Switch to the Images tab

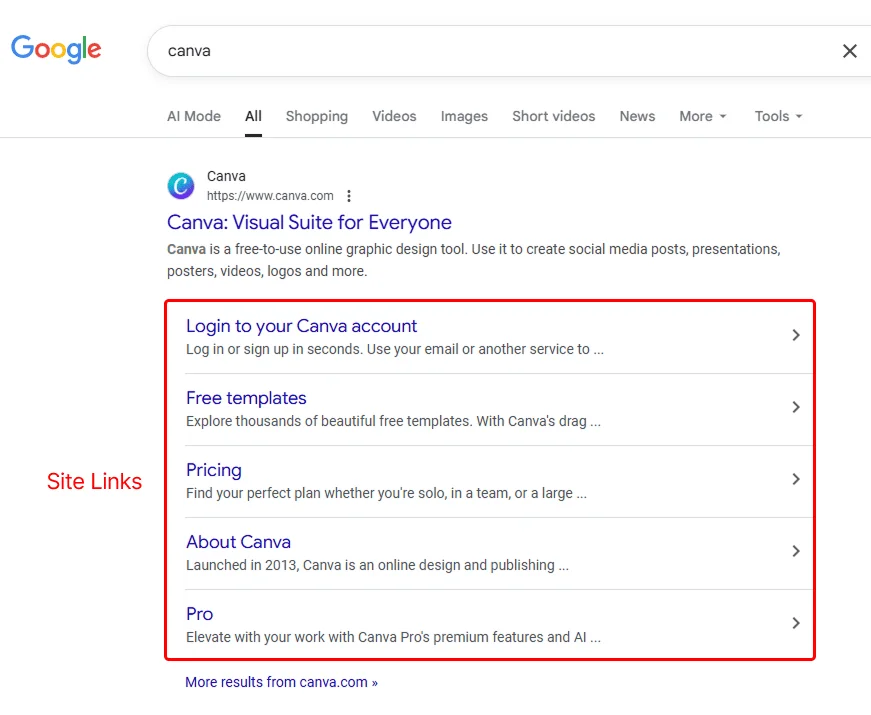(x=463, y=116)
